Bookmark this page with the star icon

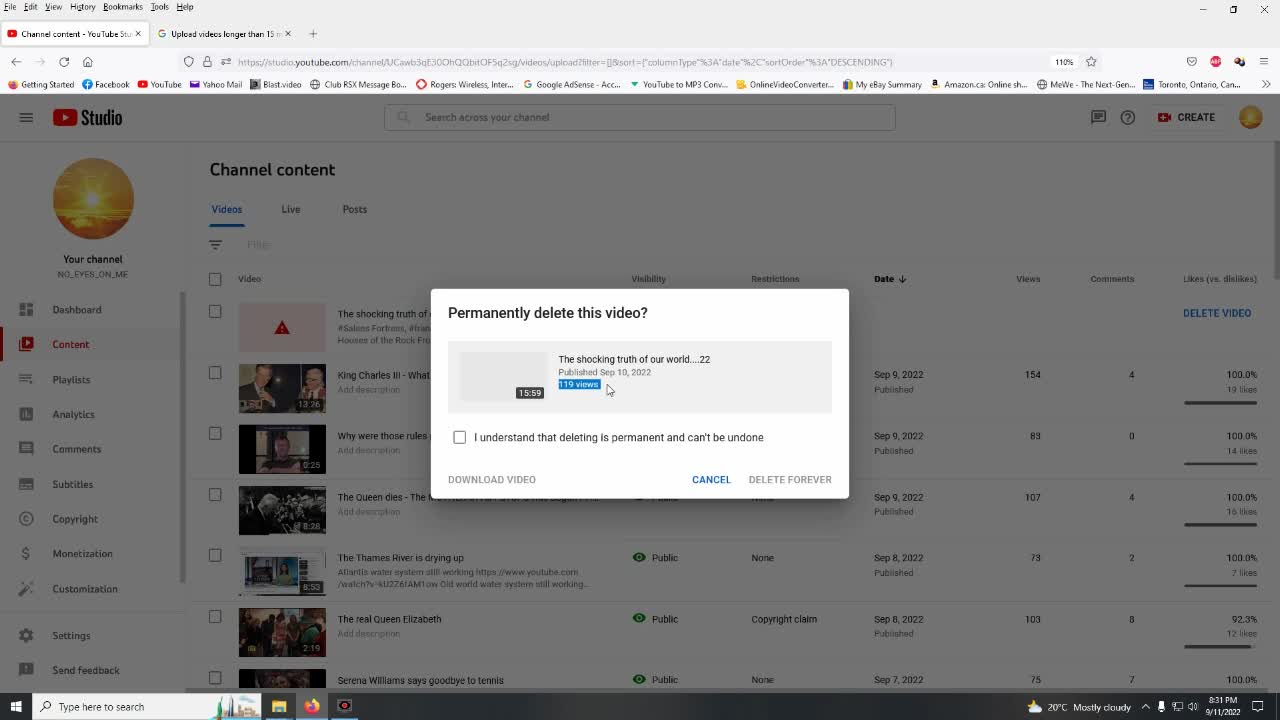[x=1091, y=62]
